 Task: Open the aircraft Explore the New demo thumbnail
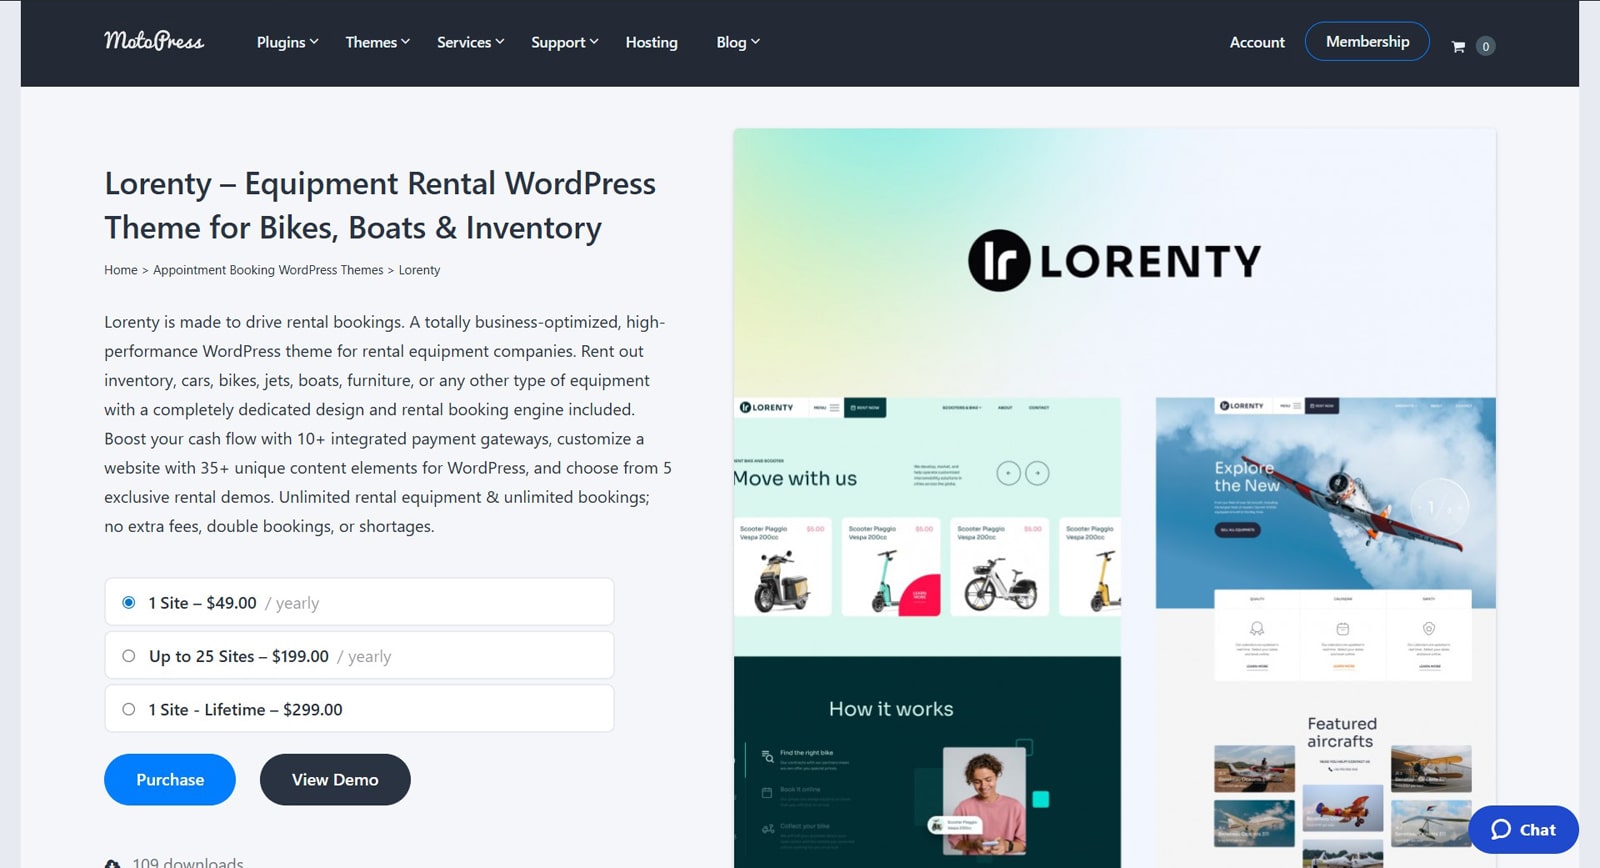coord(1325,503)
